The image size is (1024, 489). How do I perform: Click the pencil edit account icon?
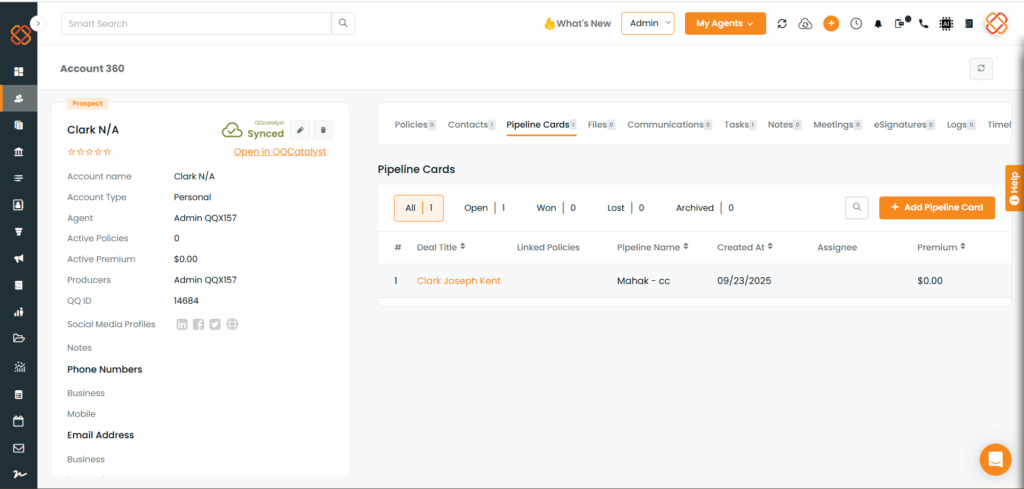301,130
